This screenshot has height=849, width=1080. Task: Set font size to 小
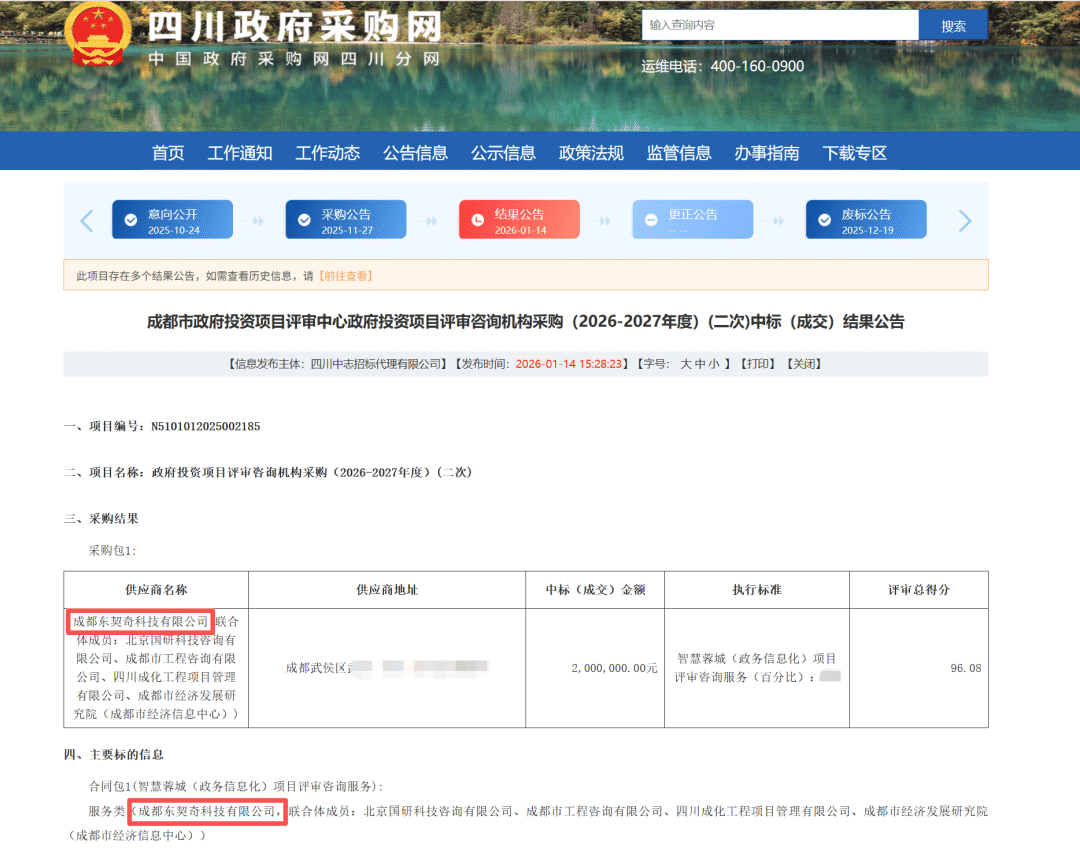(x=714, y=364)
